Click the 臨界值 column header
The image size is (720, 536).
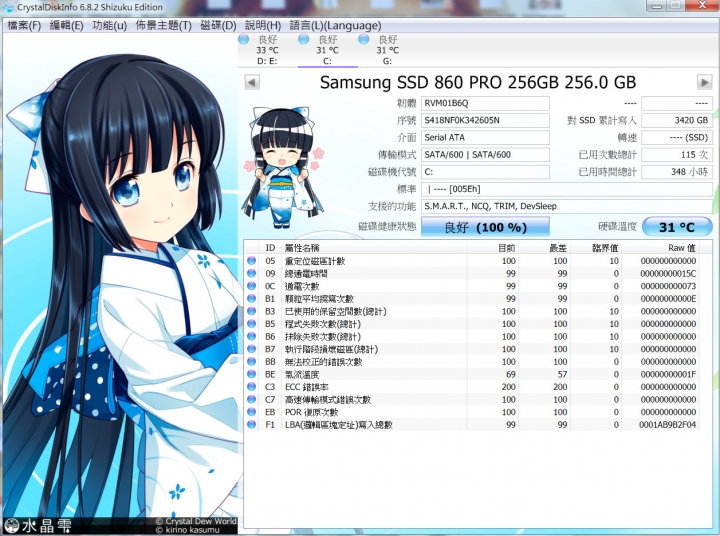click(x=596, y=248)
